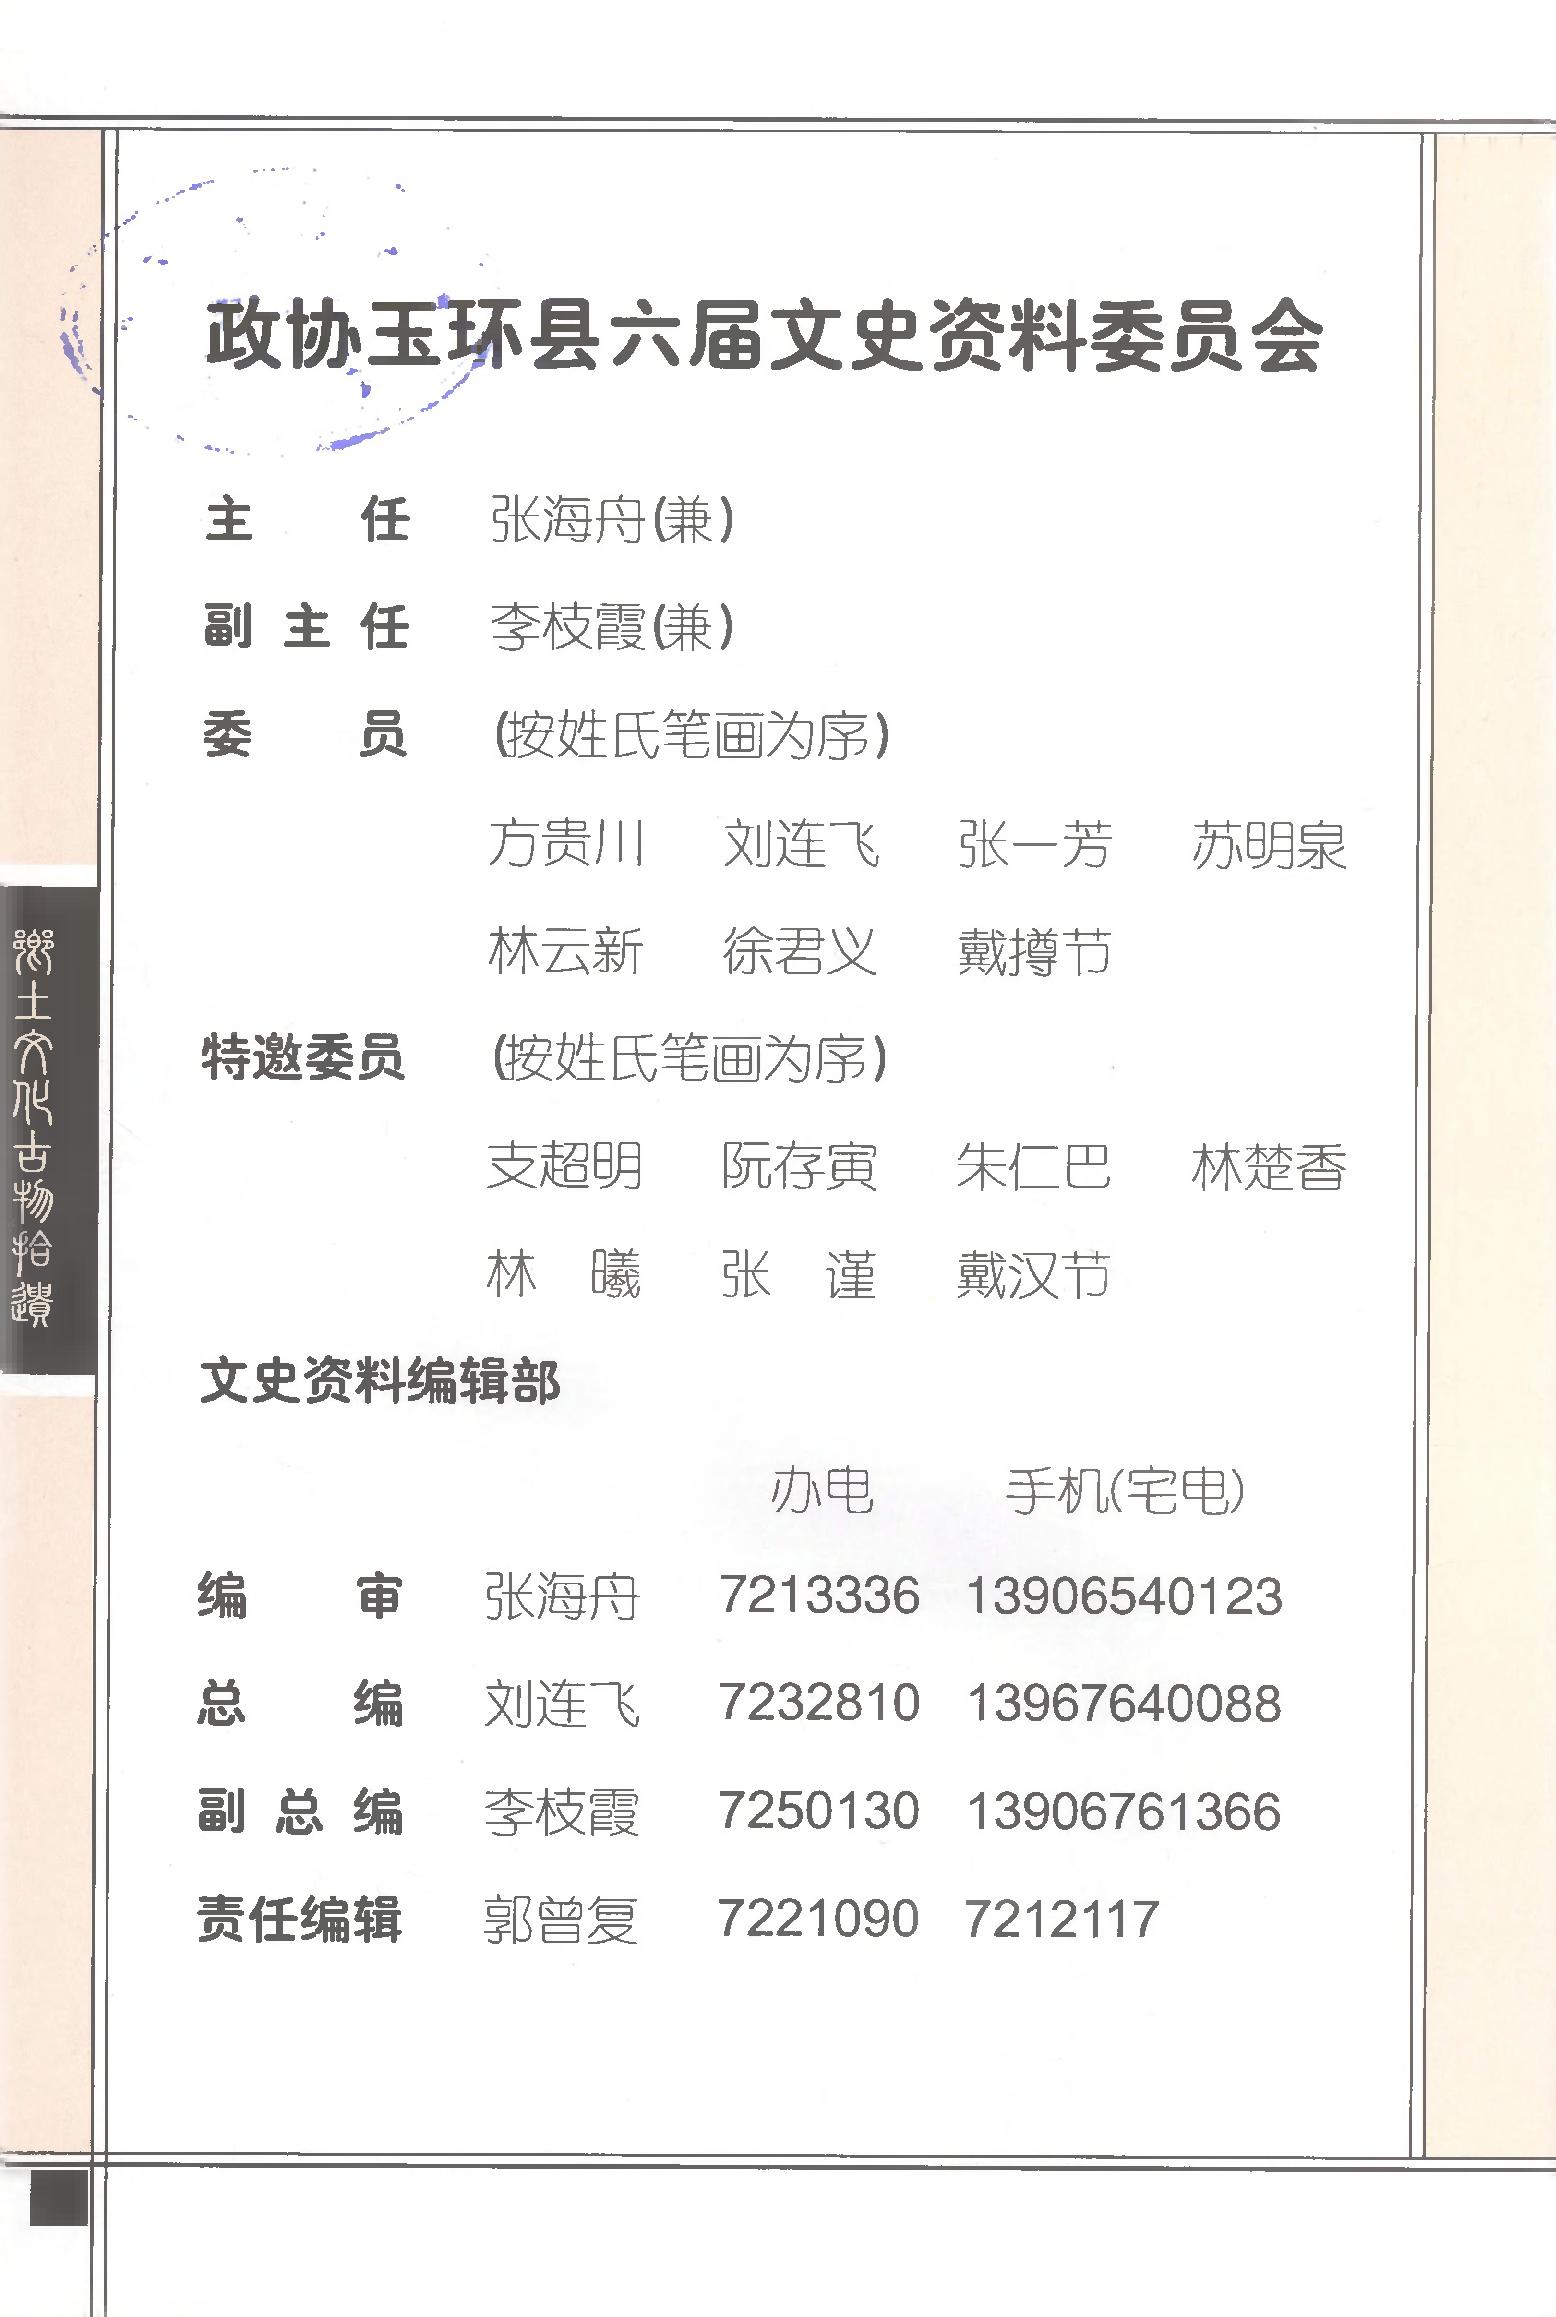Click mobile number 13967640088
The width and height of the screenshot is (1556, 2317).
click(1123, 1704)
